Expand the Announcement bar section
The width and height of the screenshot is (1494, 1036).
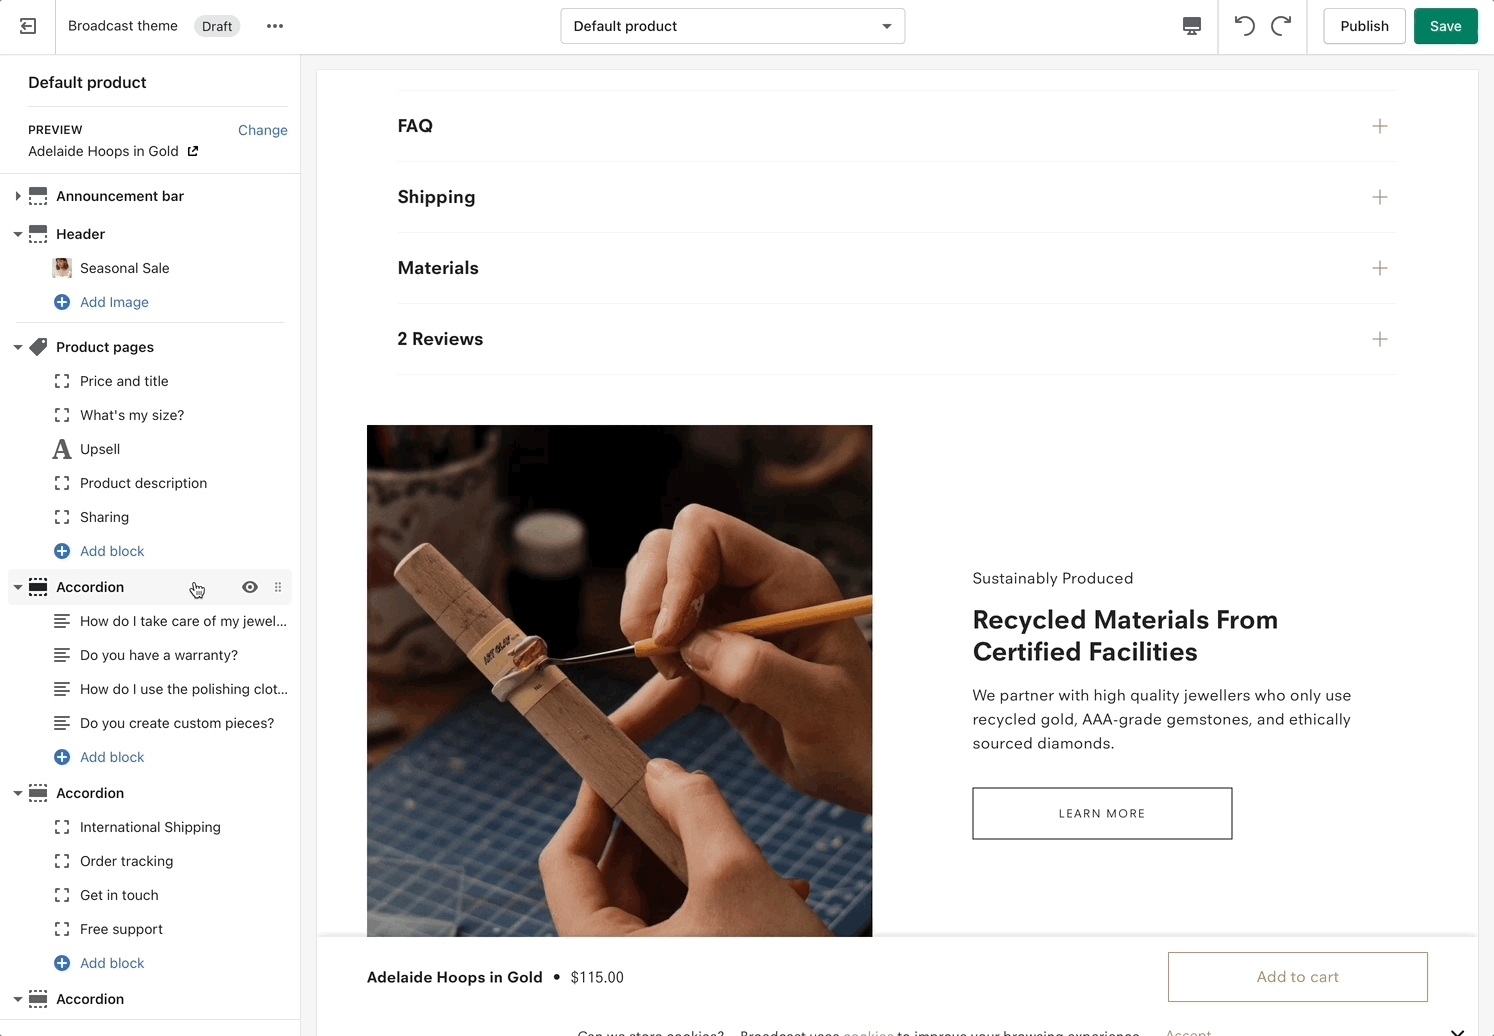pyautogui.click(x=18, y=196)
